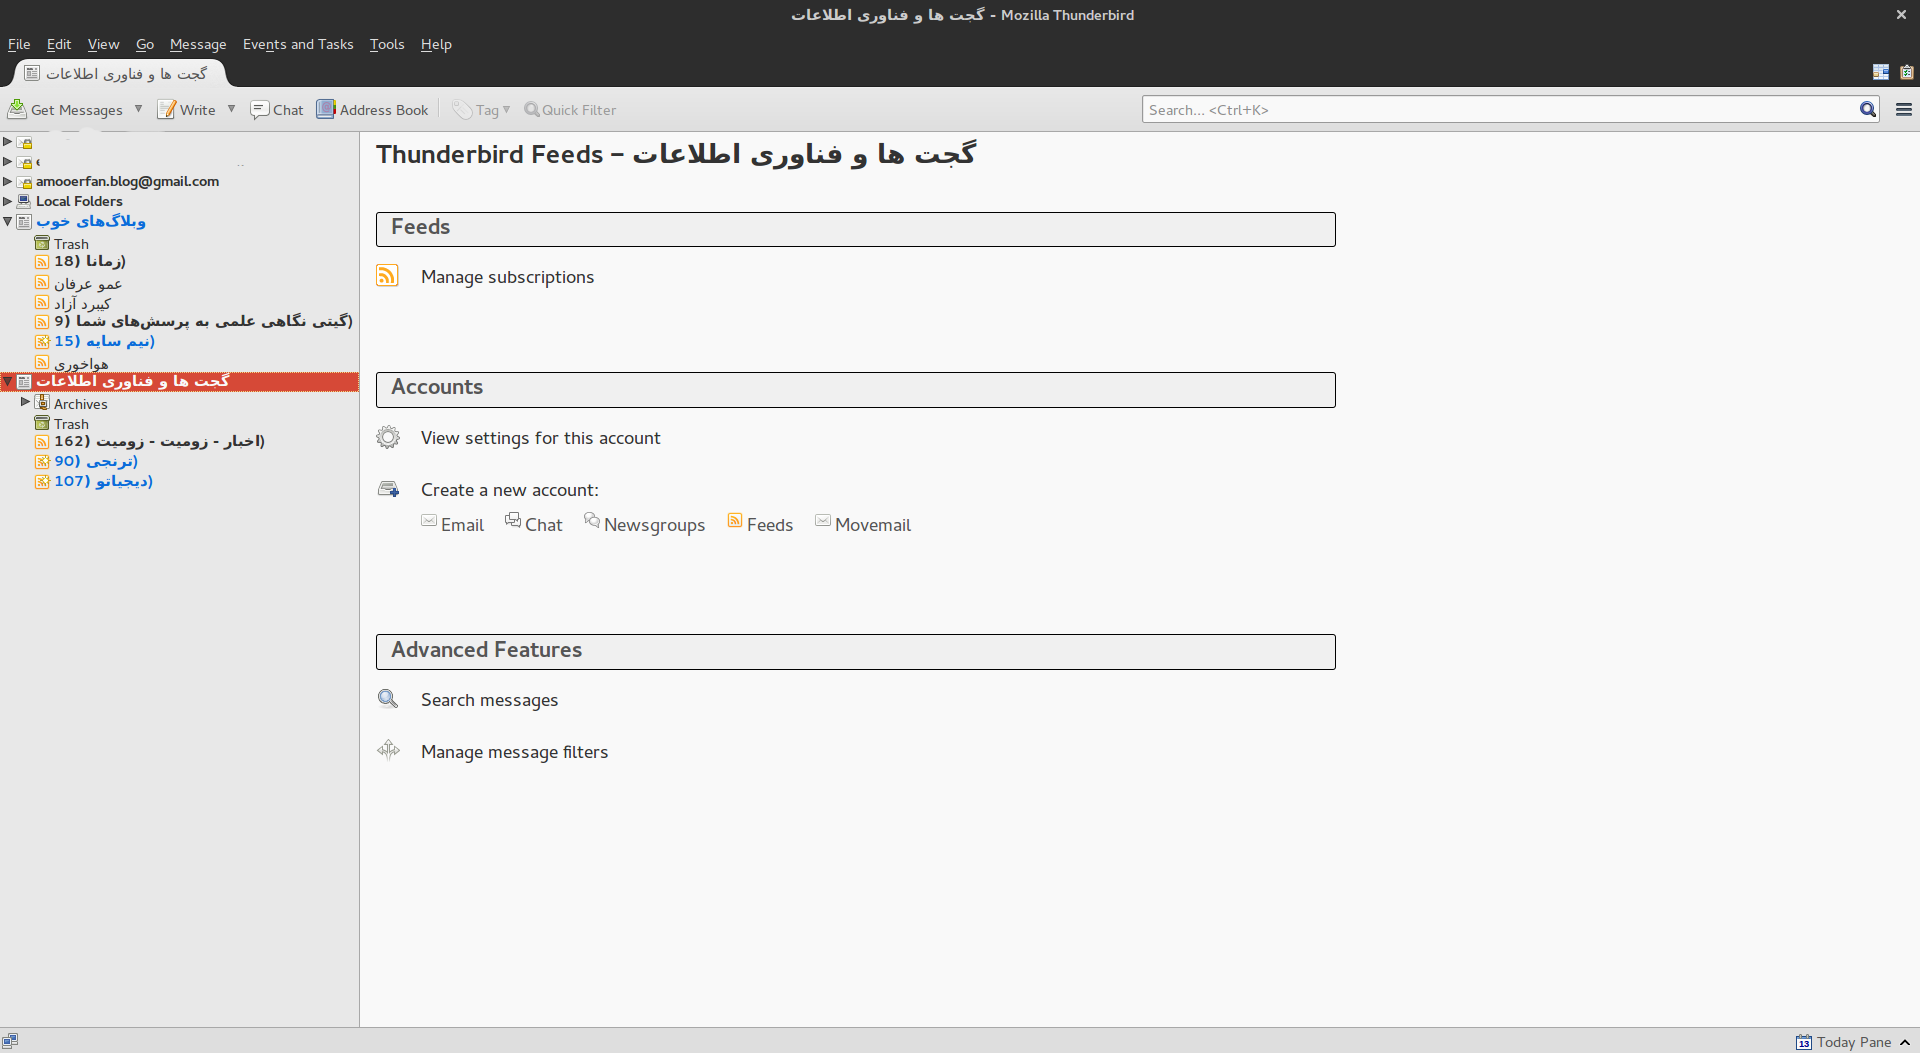Open the Address Book
The width and height of the screenshot is (1920, 1053).
[373, 110]
